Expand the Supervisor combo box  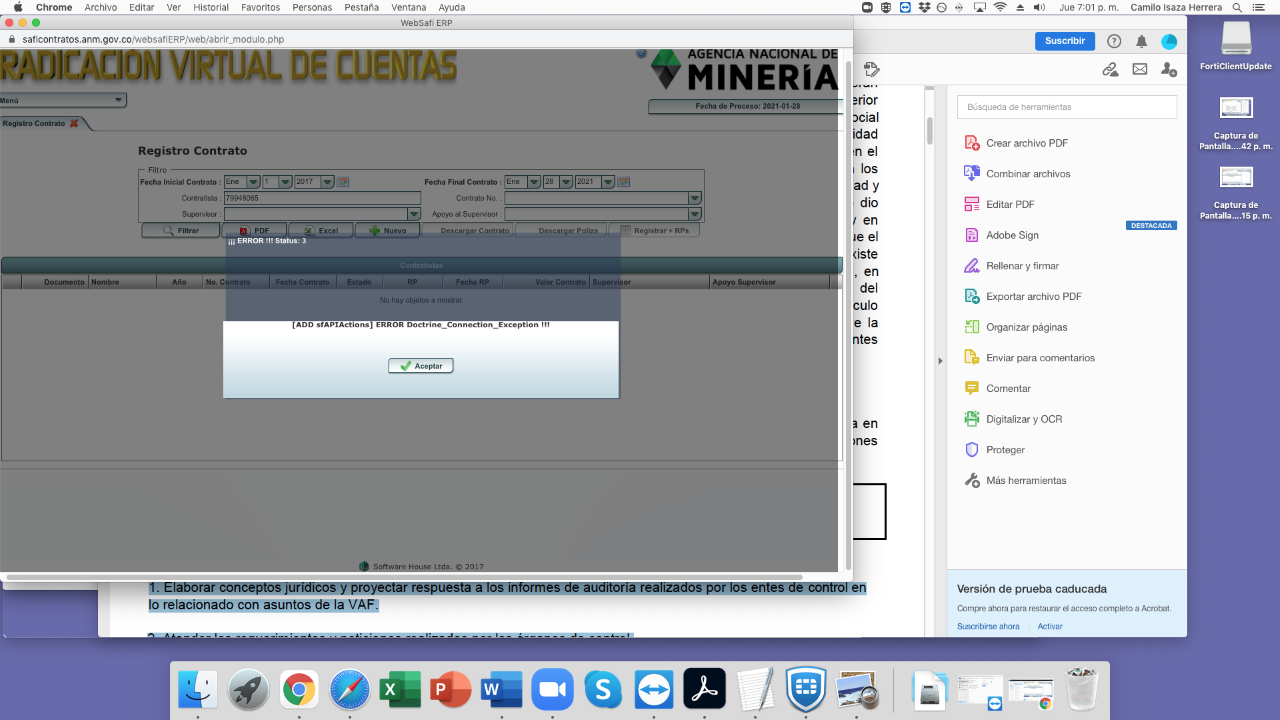414,214
